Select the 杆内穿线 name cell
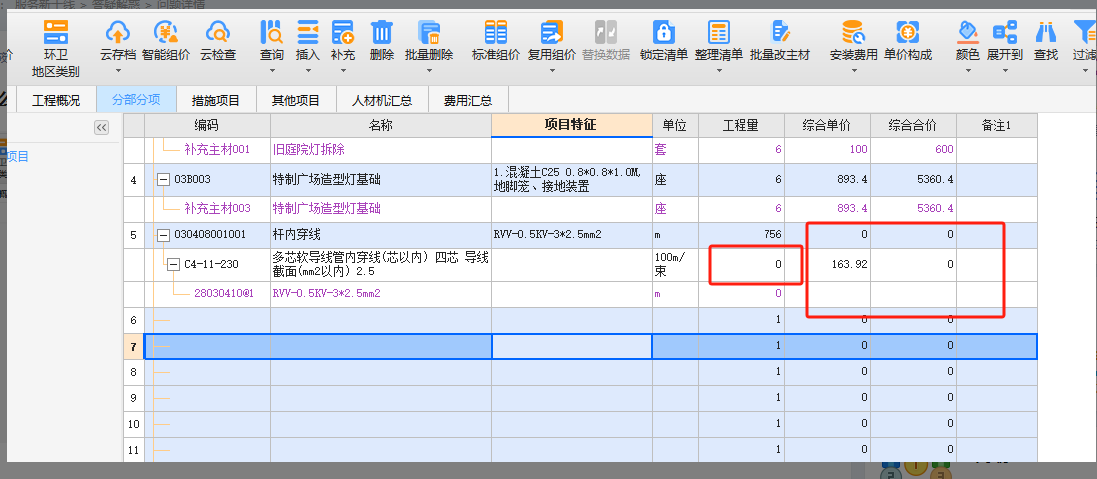Image resolution: width=1097 pixels, height=479 pixels. tap(381, 235)
